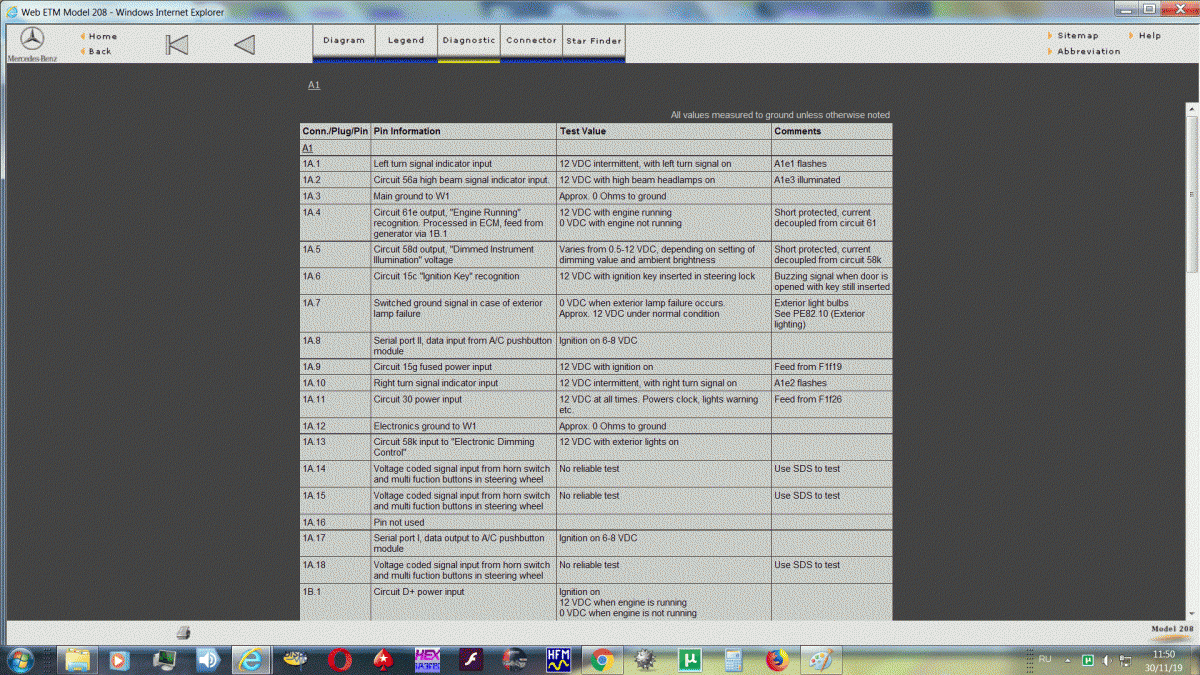
Task: Switch to the Diagram tab
Action: click(344, 41)
